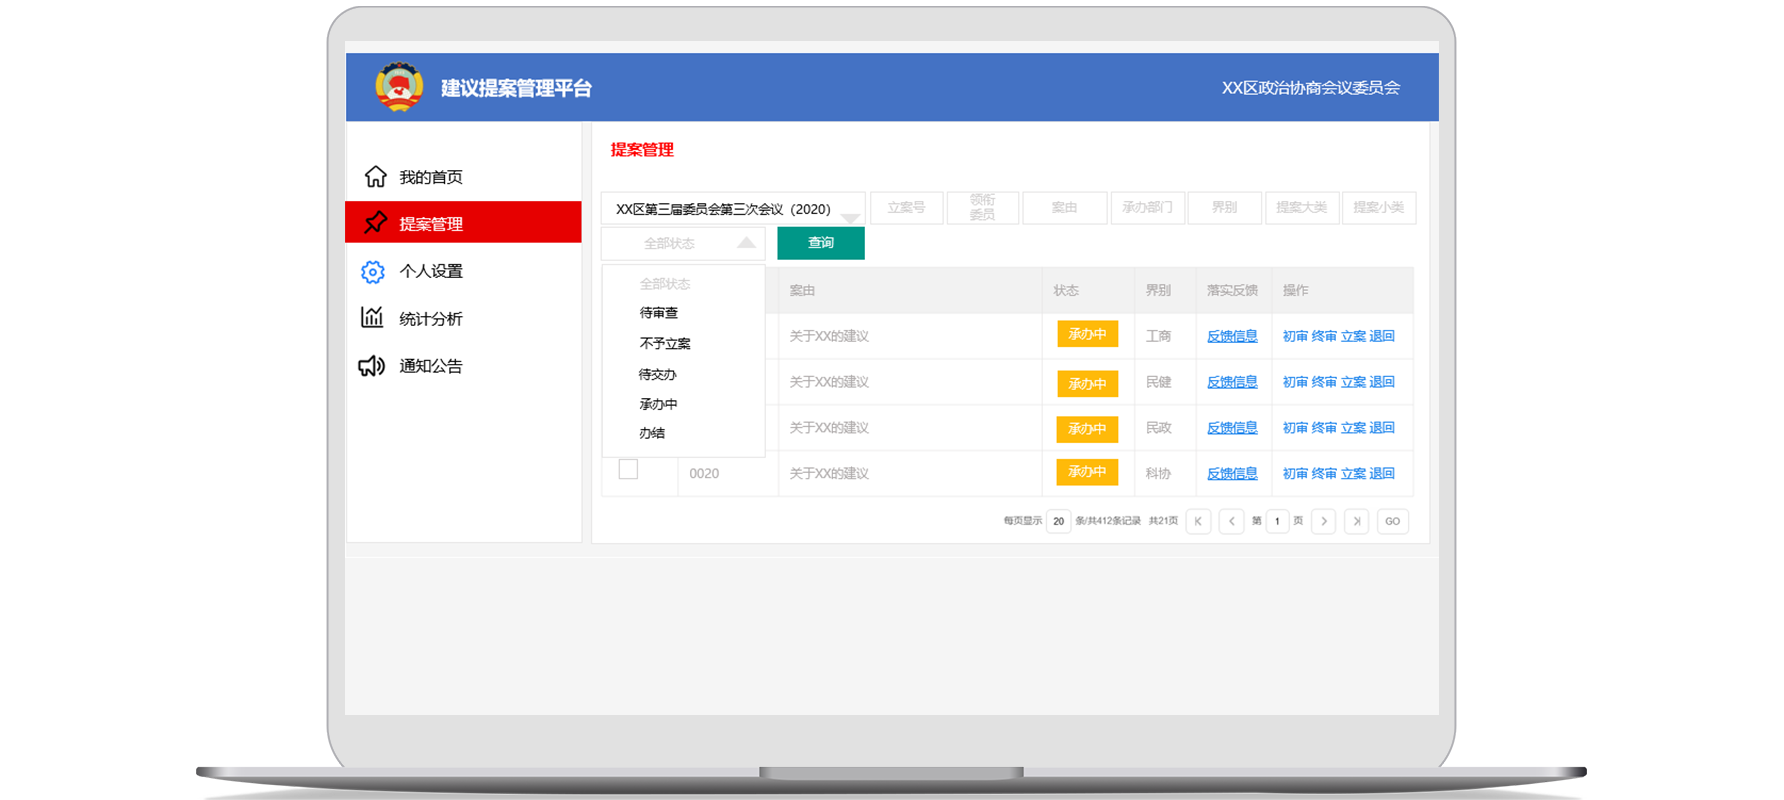Open 提案管理 in sidebar
The height and width of the screenshot is (800, 1784).
click(463, 222)
